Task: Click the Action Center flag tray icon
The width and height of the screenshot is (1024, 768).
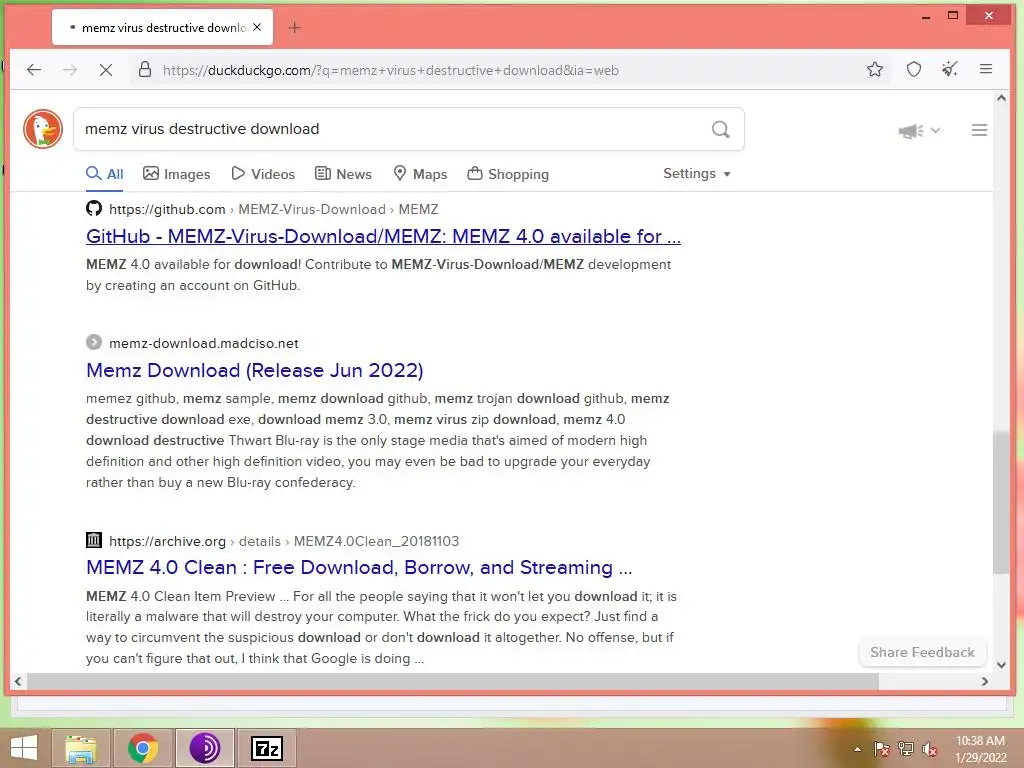Action: pos(882,749)
